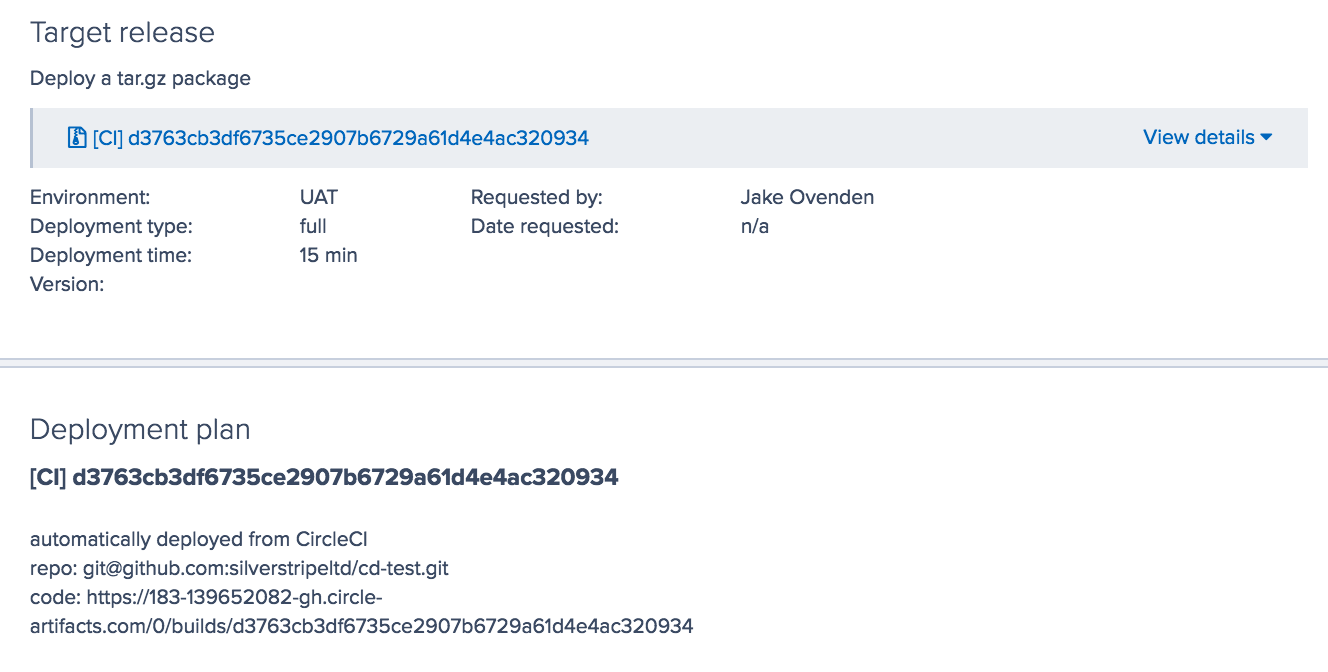
Task: Click the requester name Jake Ovenden
Action: pyautogui.click(x=808, y=197)
